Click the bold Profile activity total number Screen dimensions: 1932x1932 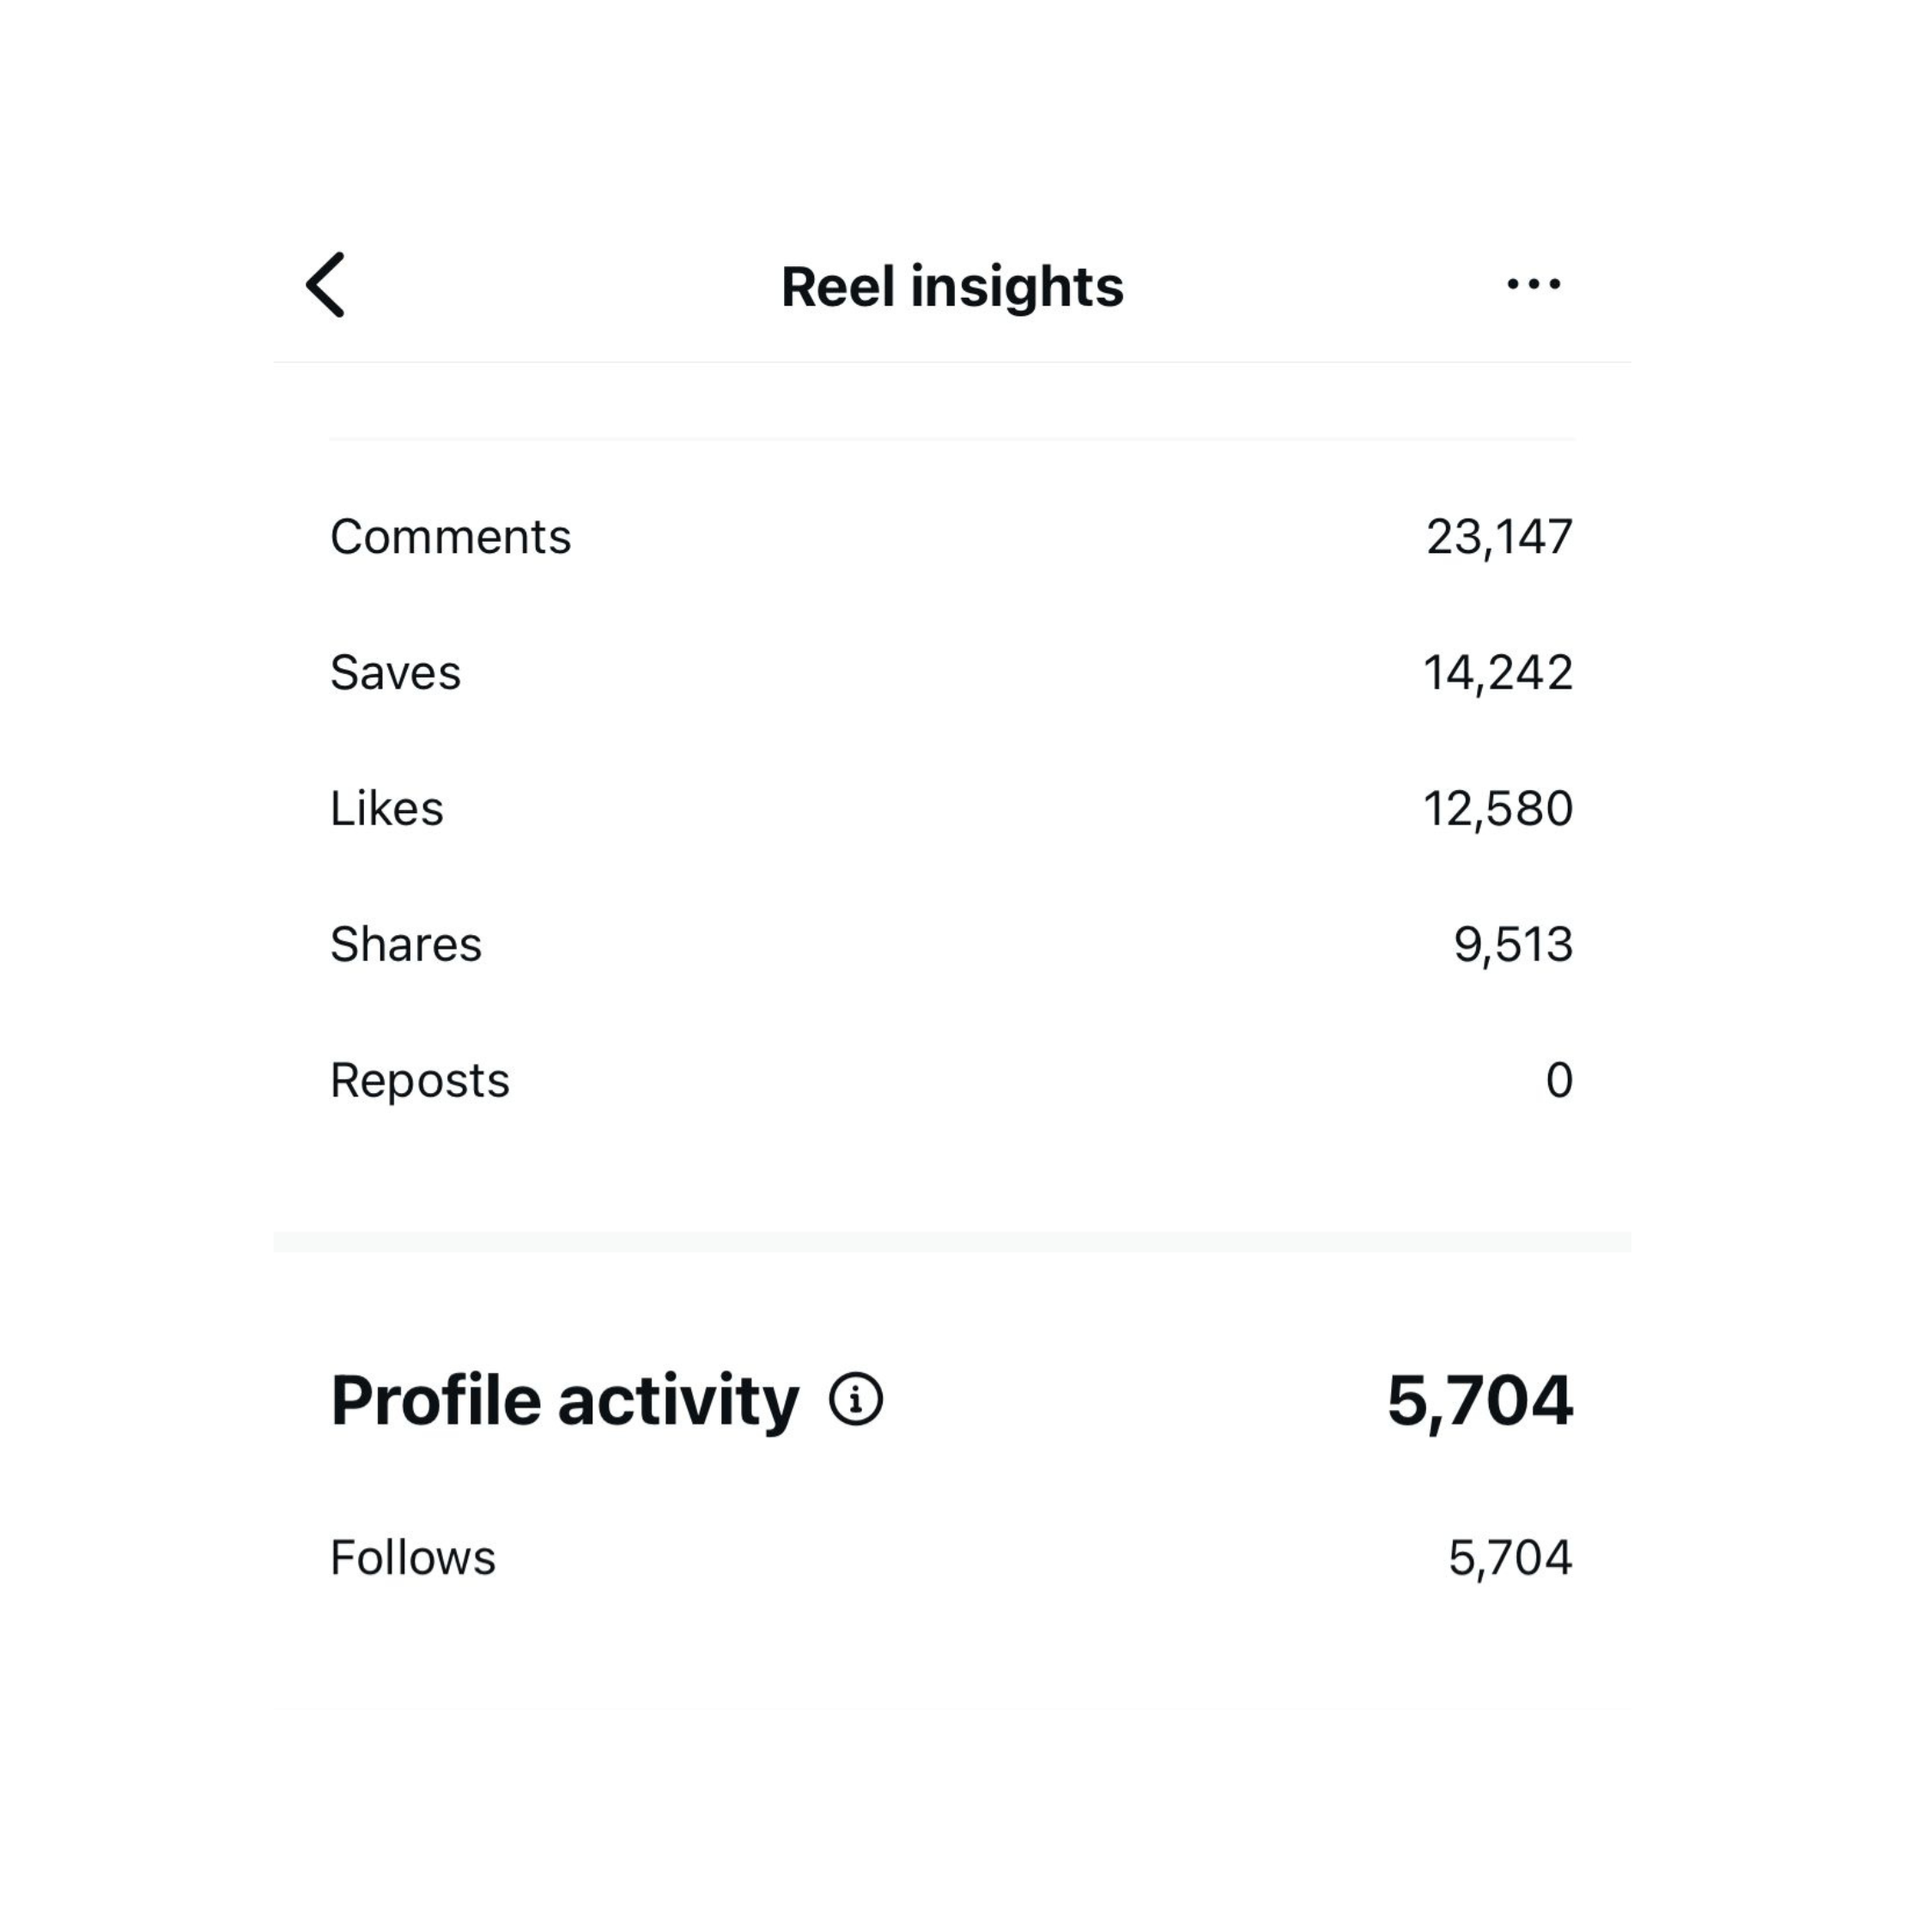(x=1480, y=1400)
